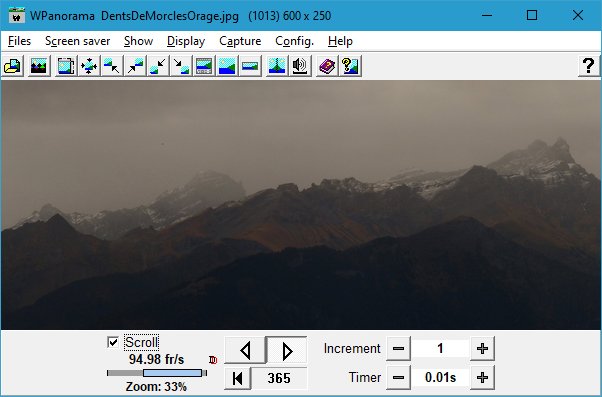Click the large question mark toolbar button
The width and height of the screenshot is (602, 397).
tap(589, 66)
